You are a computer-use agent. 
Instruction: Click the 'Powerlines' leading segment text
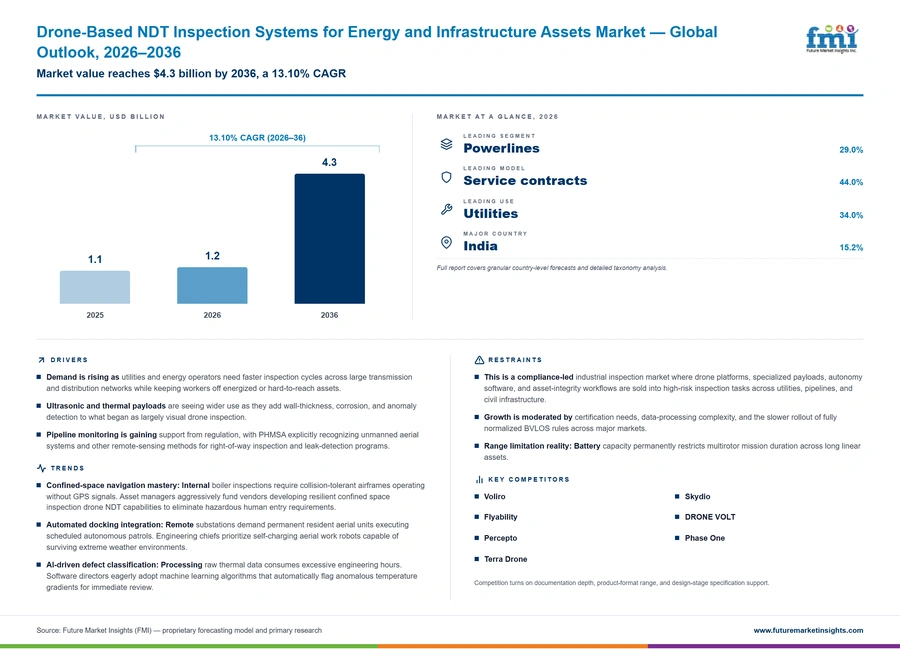coord(501,148)
